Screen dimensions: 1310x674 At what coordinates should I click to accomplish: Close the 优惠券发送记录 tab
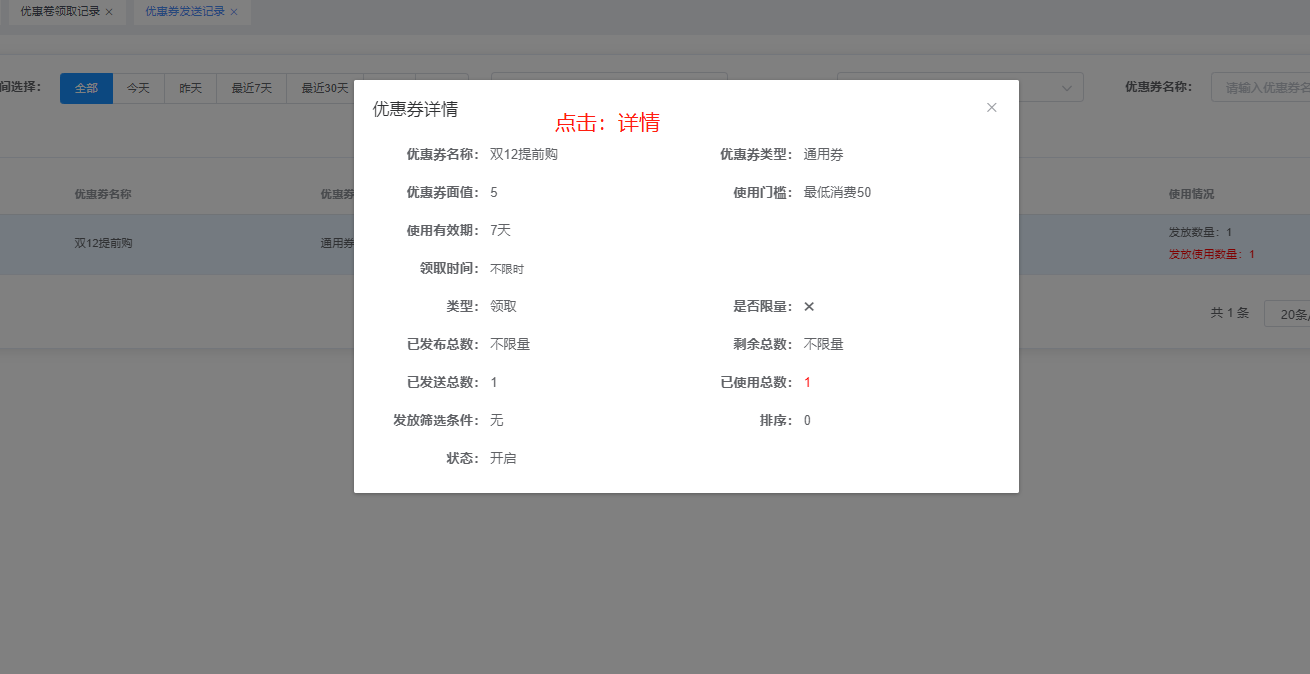(x=234, y=12)
